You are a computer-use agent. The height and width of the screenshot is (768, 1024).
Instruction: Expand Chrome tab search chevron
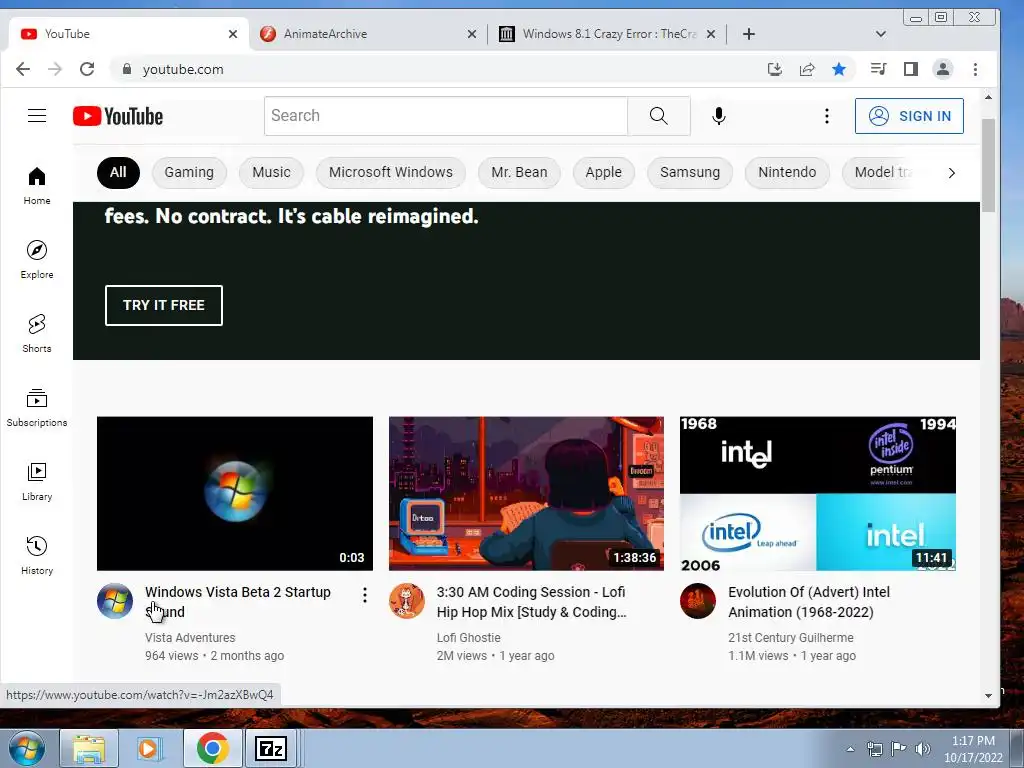[x=881, y=34]
